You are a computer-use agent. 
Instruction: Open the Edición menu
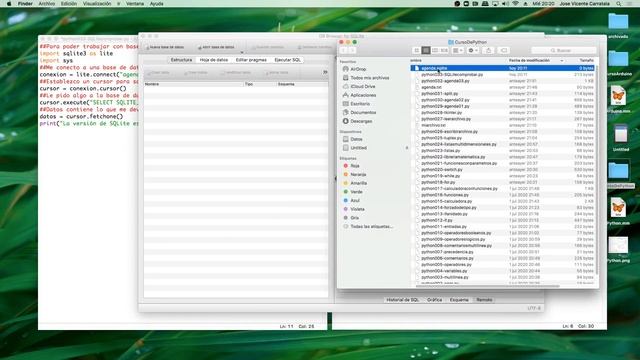[x=69, y=4]
